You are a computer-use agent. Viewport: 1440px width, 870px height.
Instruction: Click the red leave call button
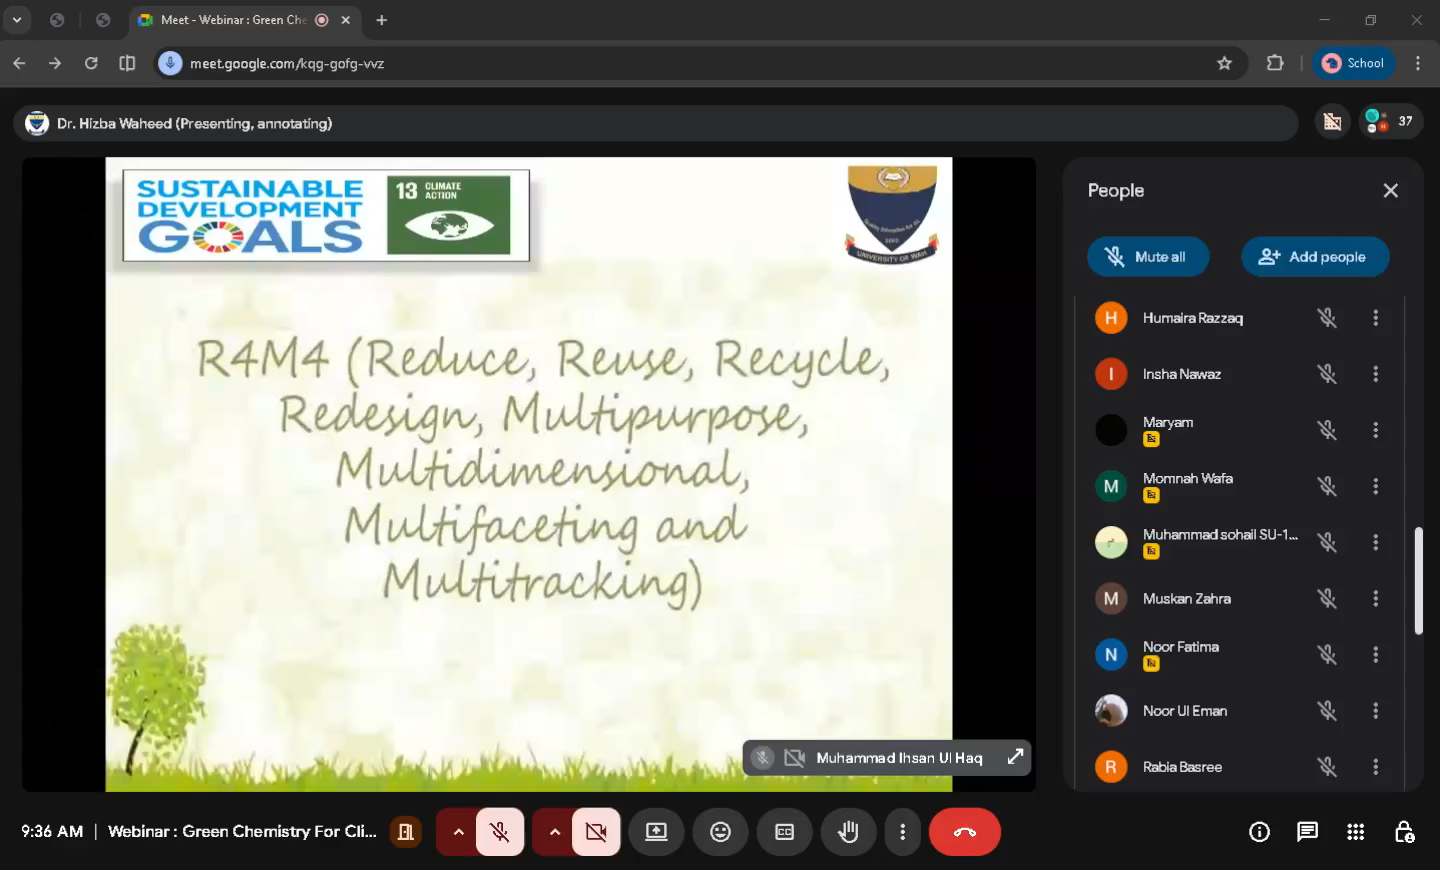point(964,832)
